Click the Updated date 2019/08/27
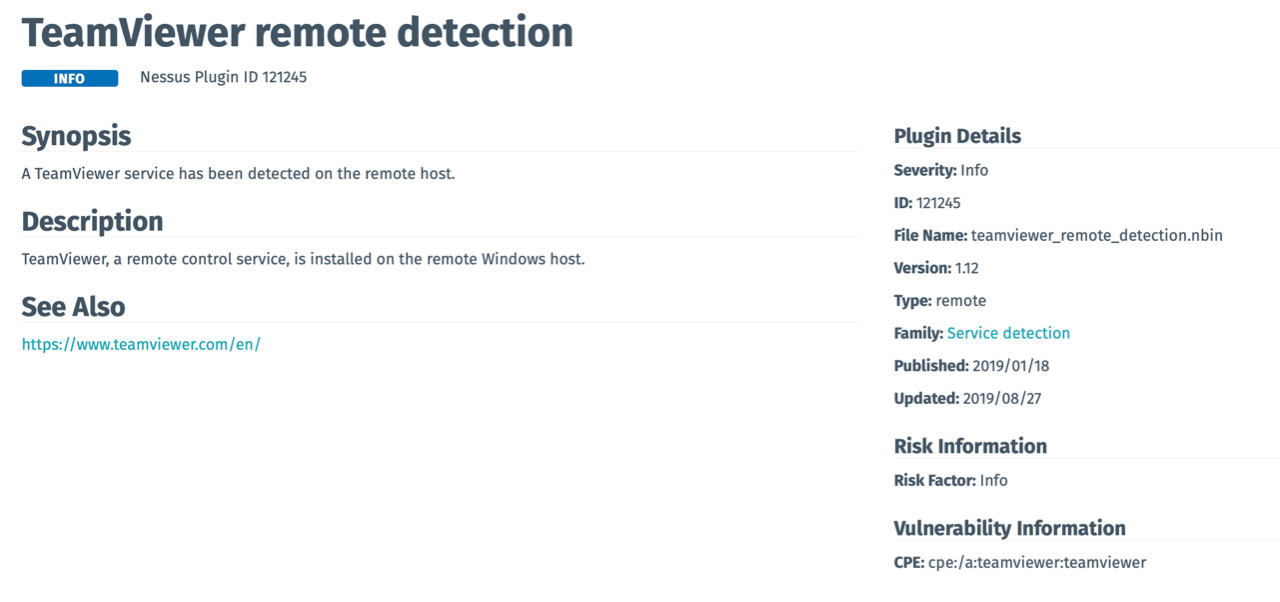This screenshot has height=602, width=1280. click(1001, 398)
